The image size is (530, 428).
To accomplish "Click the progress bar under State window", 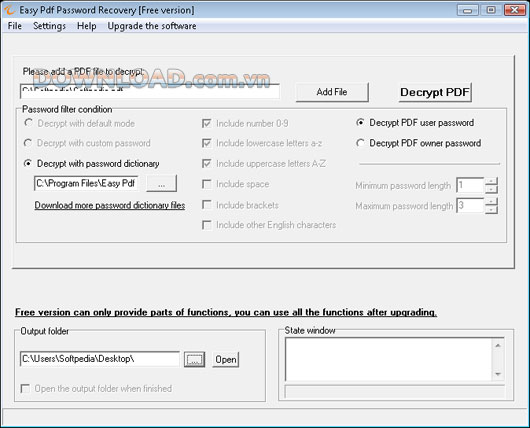I will pyautogui.click(x=395, y=391).
